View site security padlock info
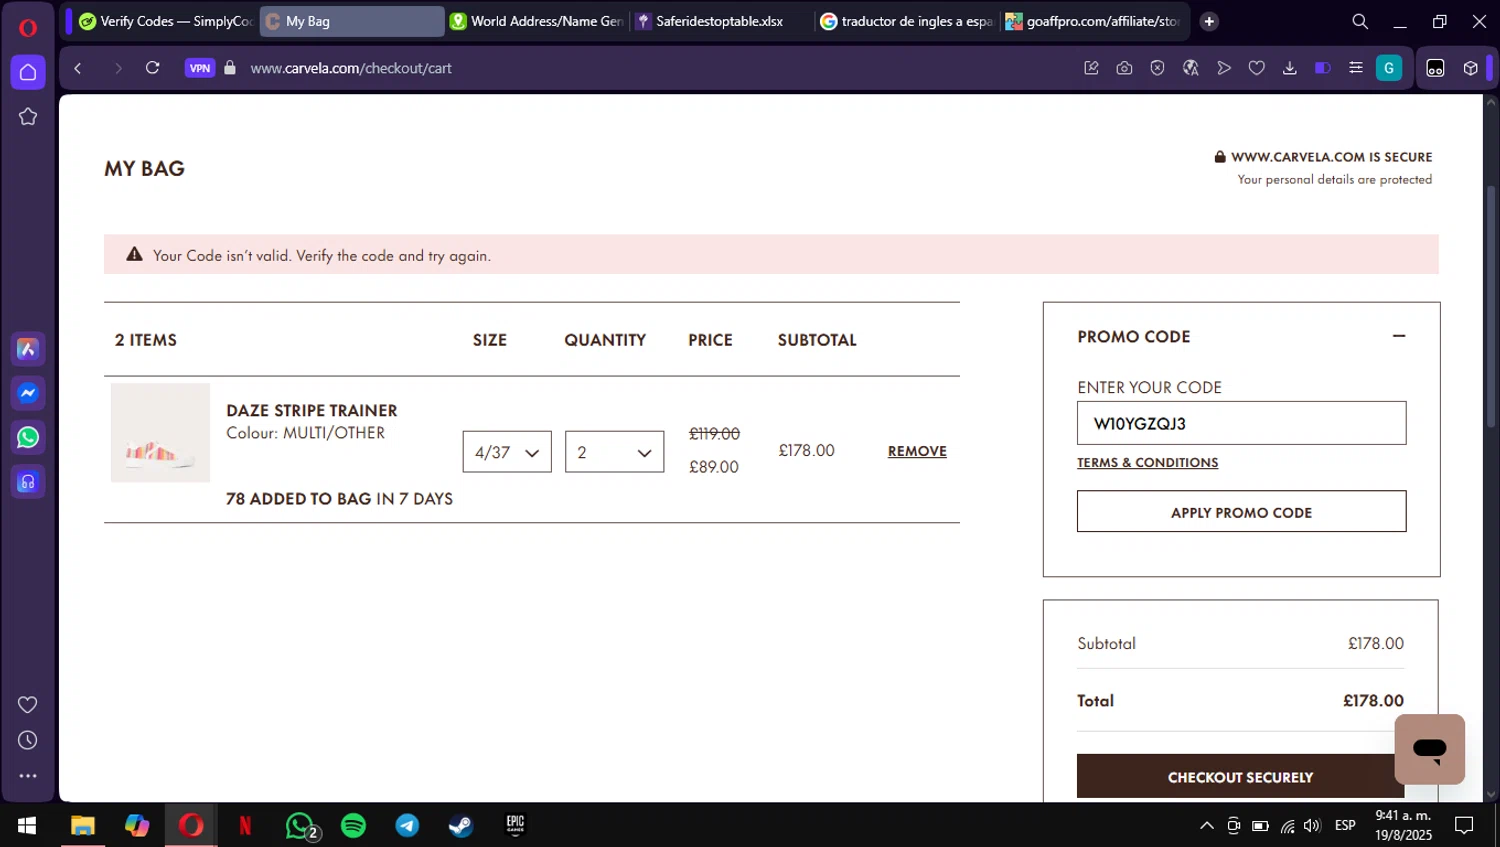The height and width of the screenshot is (847, 1500). (x=230, y=68)
